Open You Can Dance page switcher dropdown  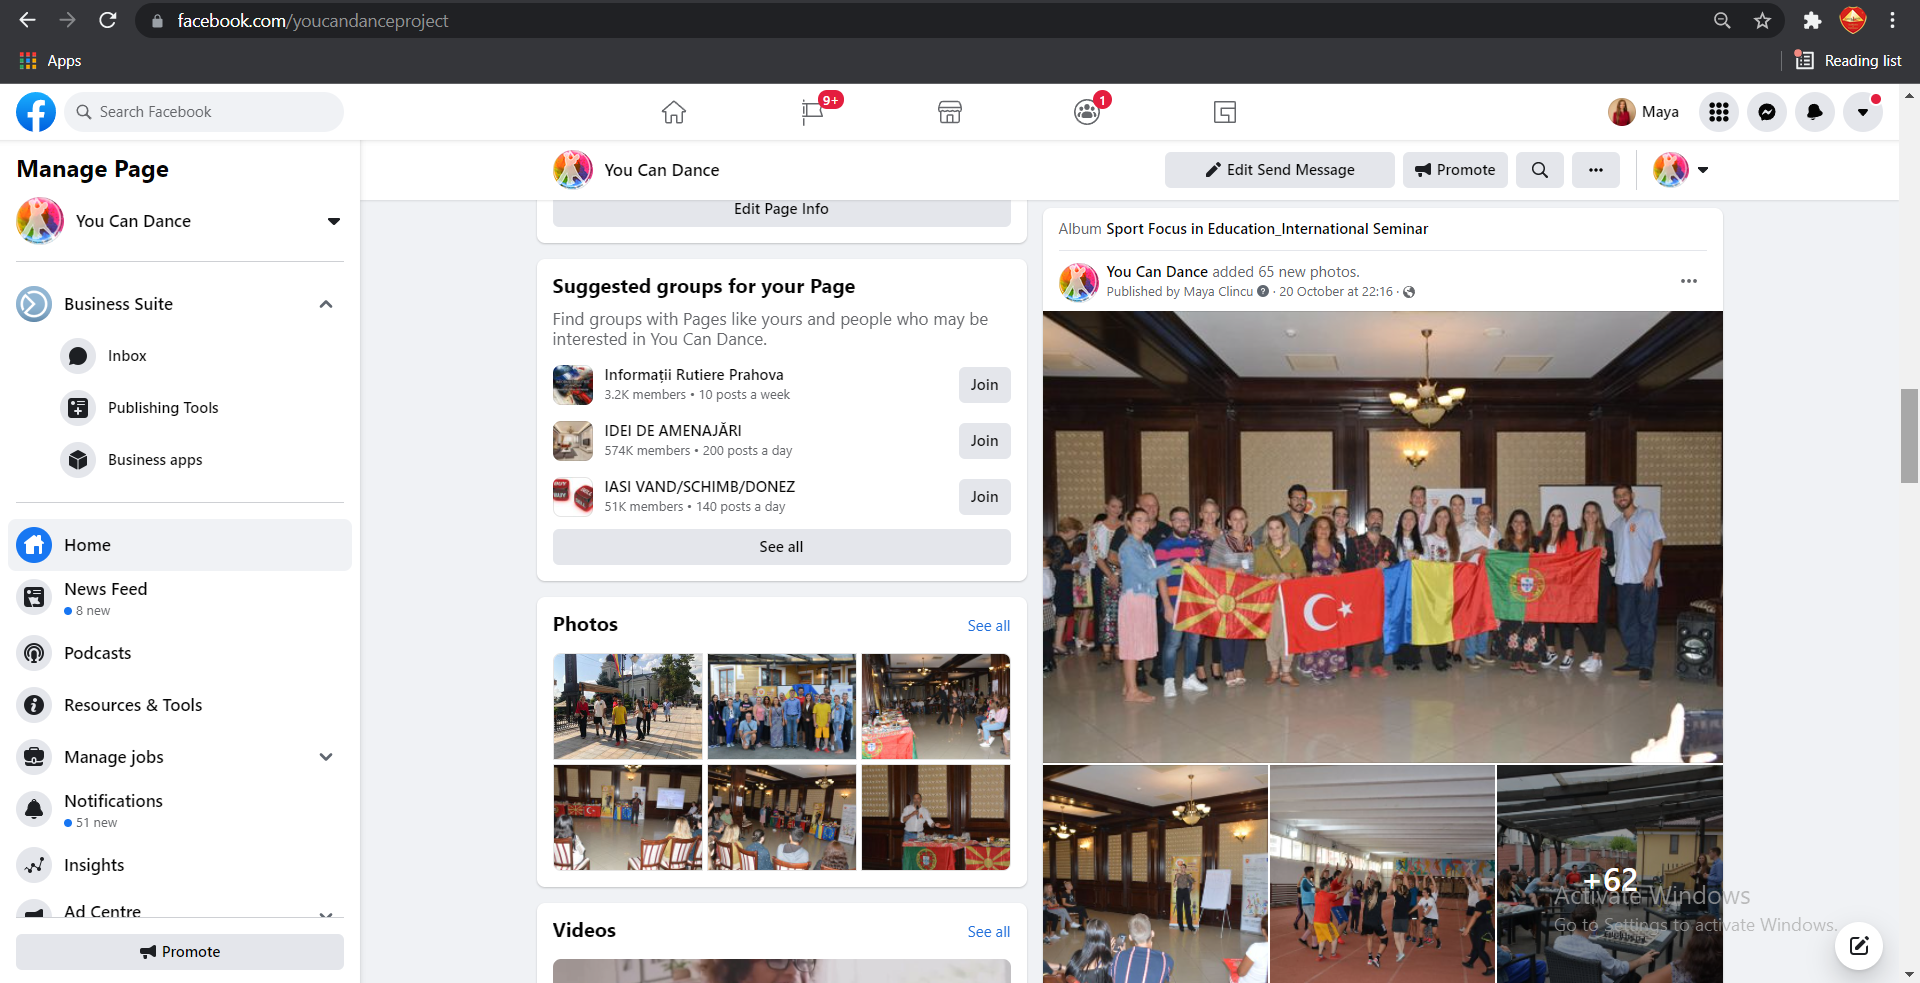334,221
